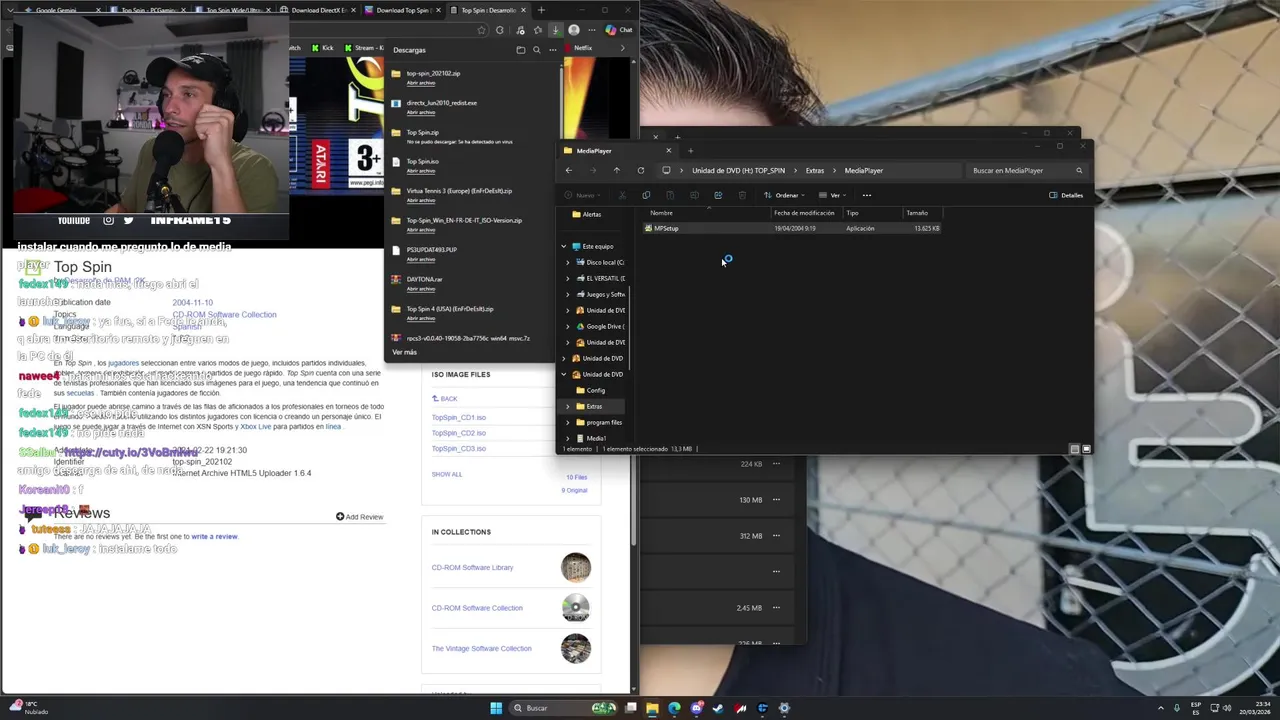Select Config folder in navigation tree

point(596,390)
